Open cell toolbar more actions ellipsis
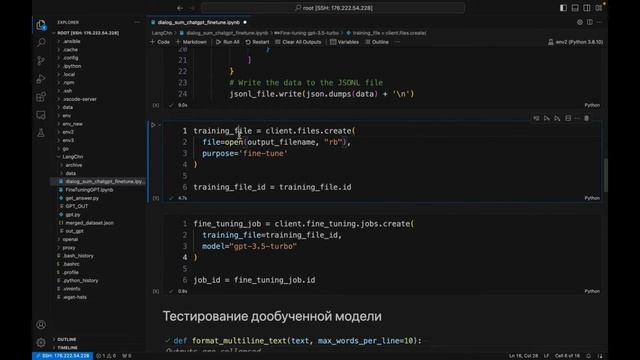Viewport: 640px width, 360px height. pos(577,118)
